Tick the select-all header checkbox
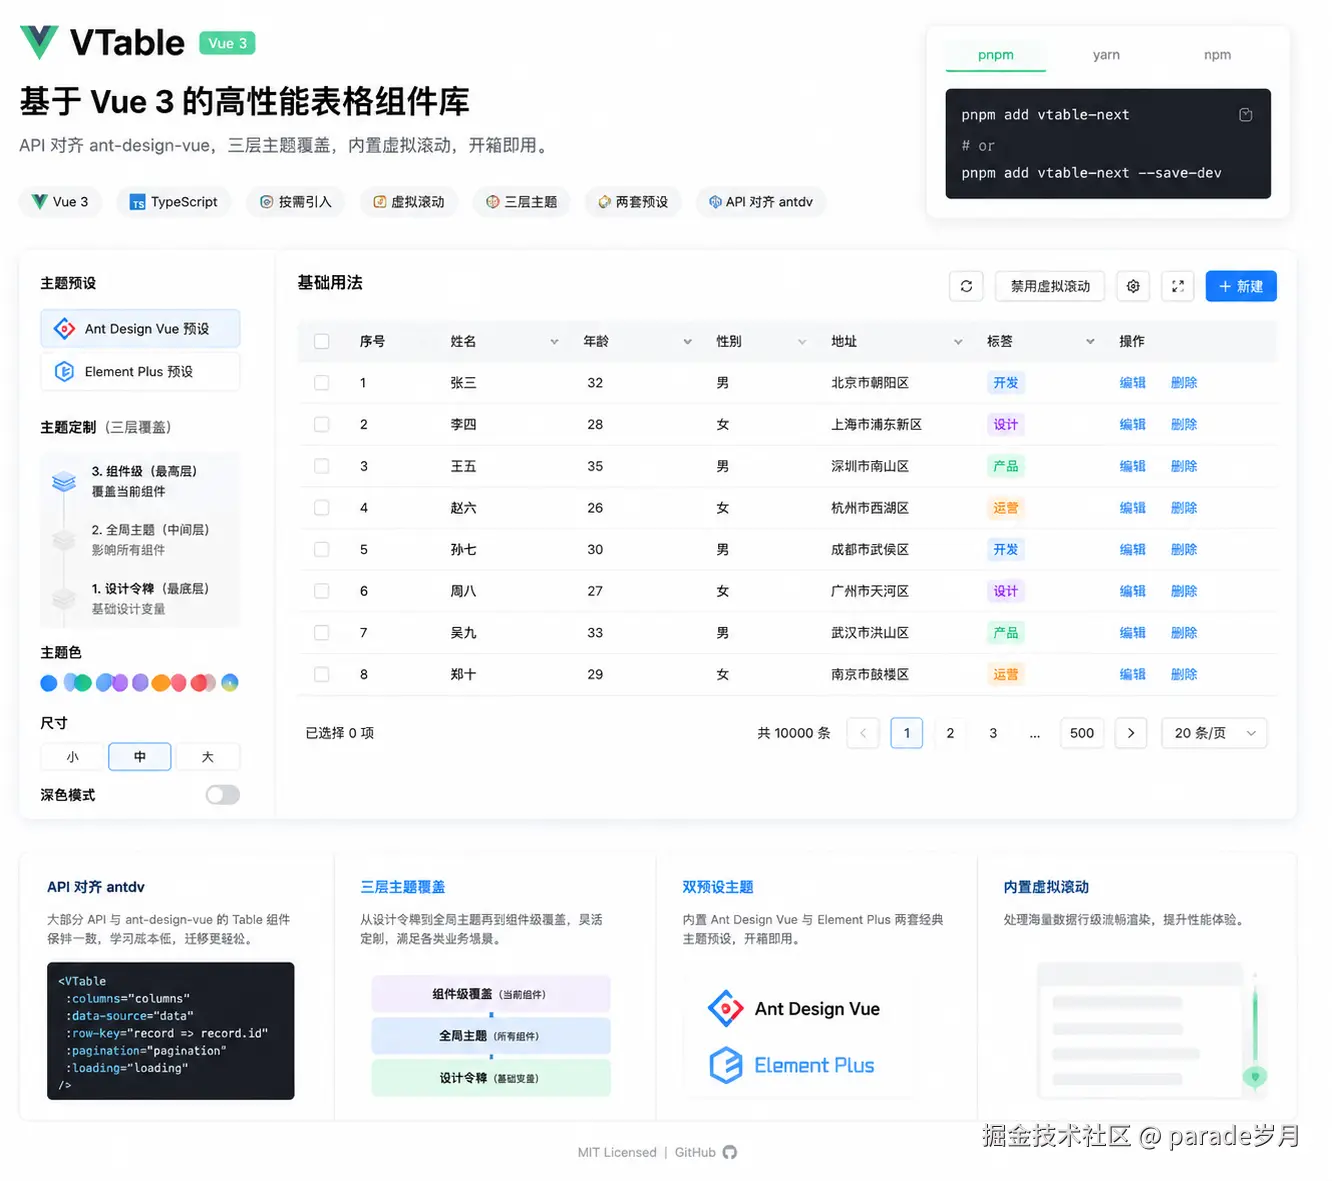 [x=322, y=341]
